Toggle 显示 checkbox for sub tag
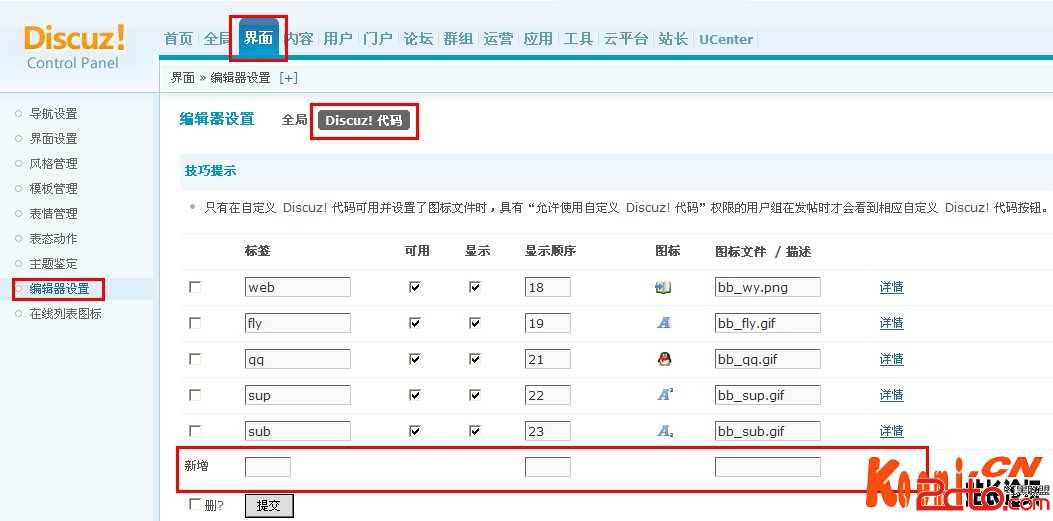 (475, 430)
